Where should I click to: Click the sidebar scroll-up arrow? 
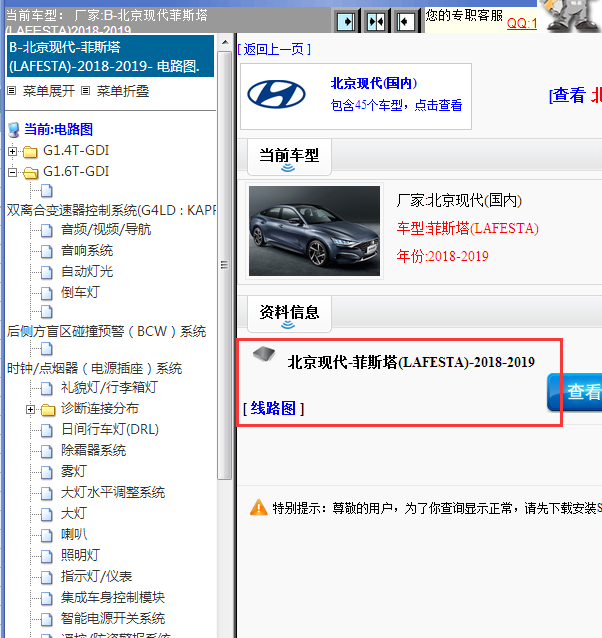click(x=225, y=42)
